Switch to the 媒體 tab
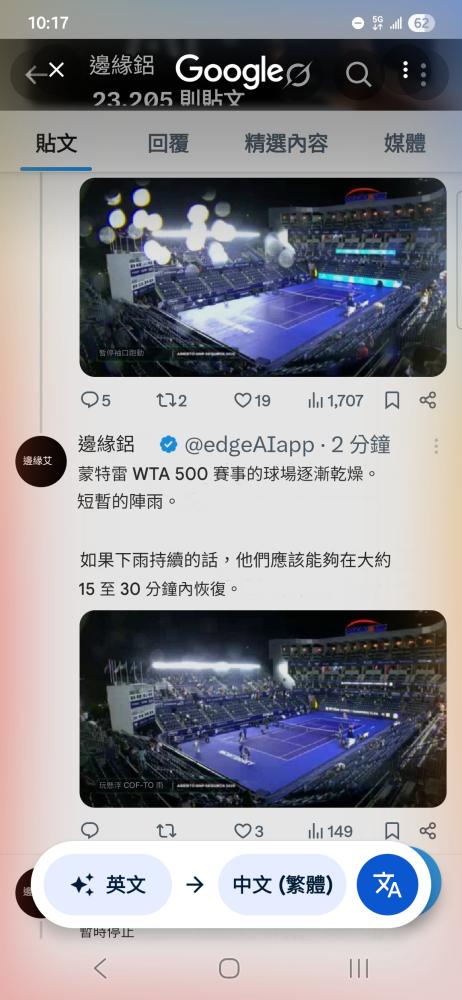462x1000 pixels. [405, 143]
